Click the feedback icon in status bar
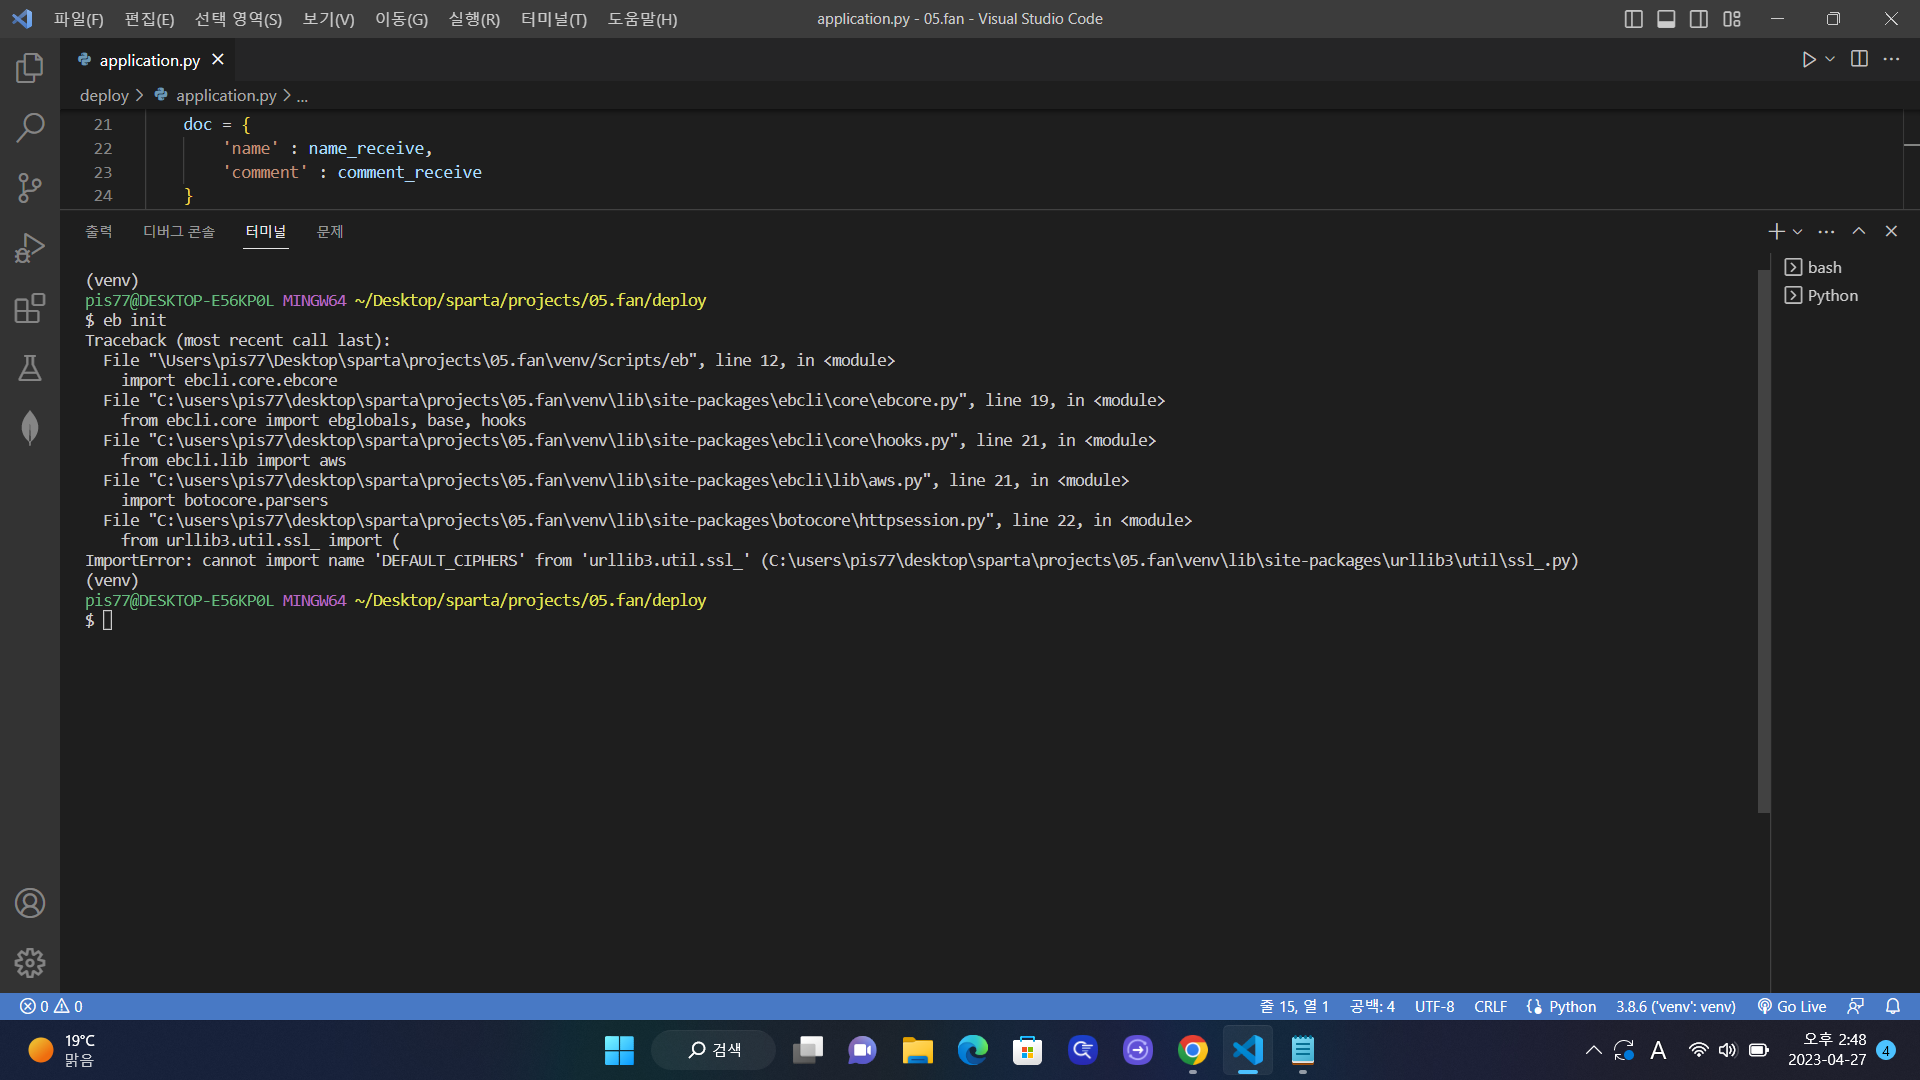Image resolution: width=1920 pixels, height=1080 pixels. [x=1856, y=1007]
